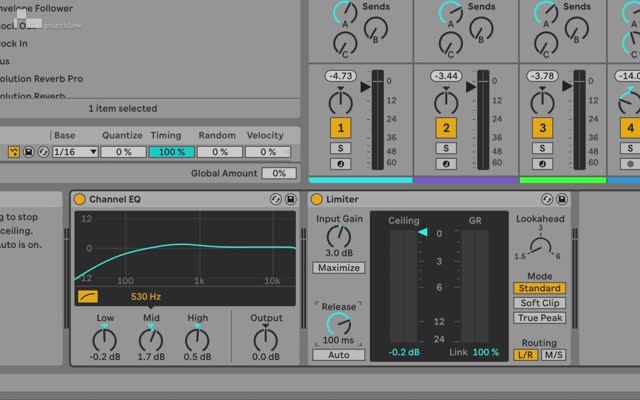
Task: Click the Random 0 % field
Action: [220, 152]
